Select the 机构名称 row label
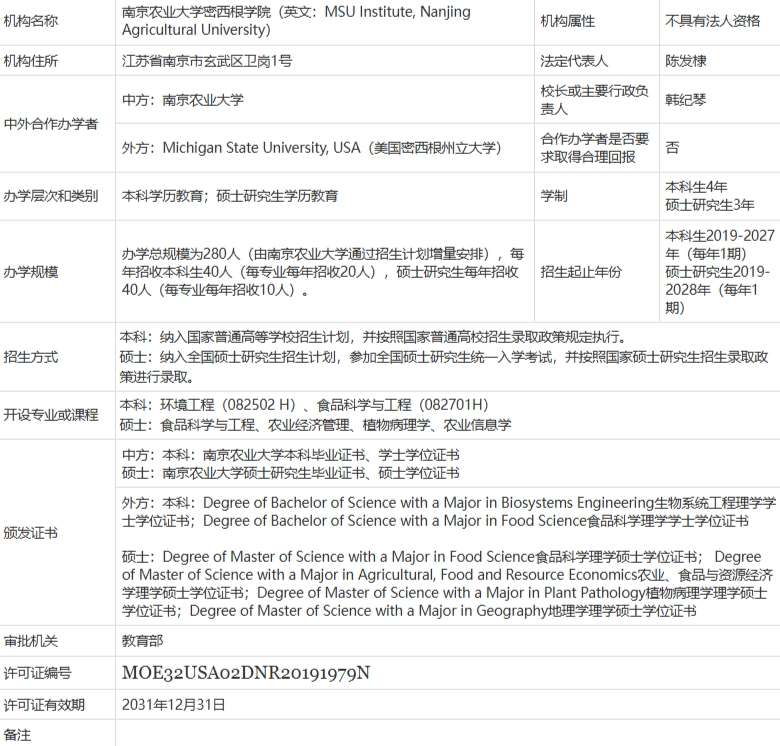780x746 pixels. 31,21
